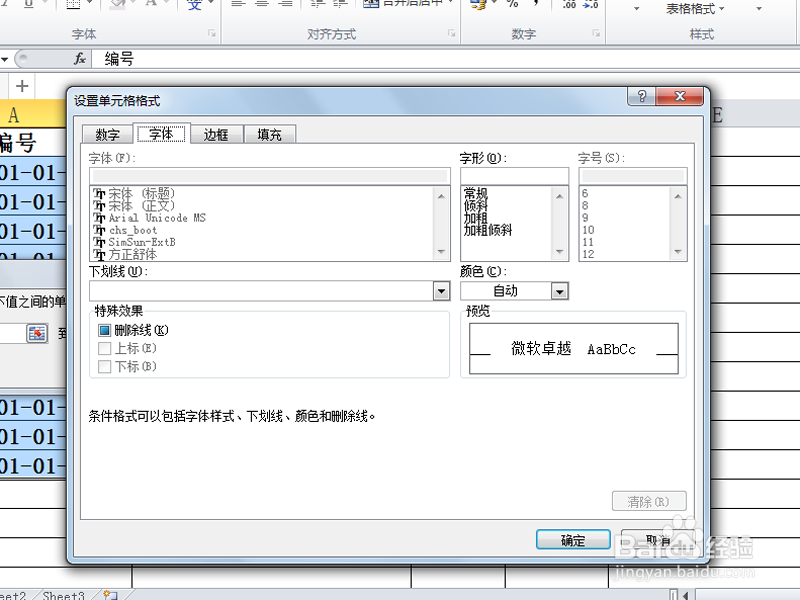The height and width of the screenshot is (600, 800).
Task: Apply percent style from ribbon
Action: pyautogui.click(x=512, y=4)
